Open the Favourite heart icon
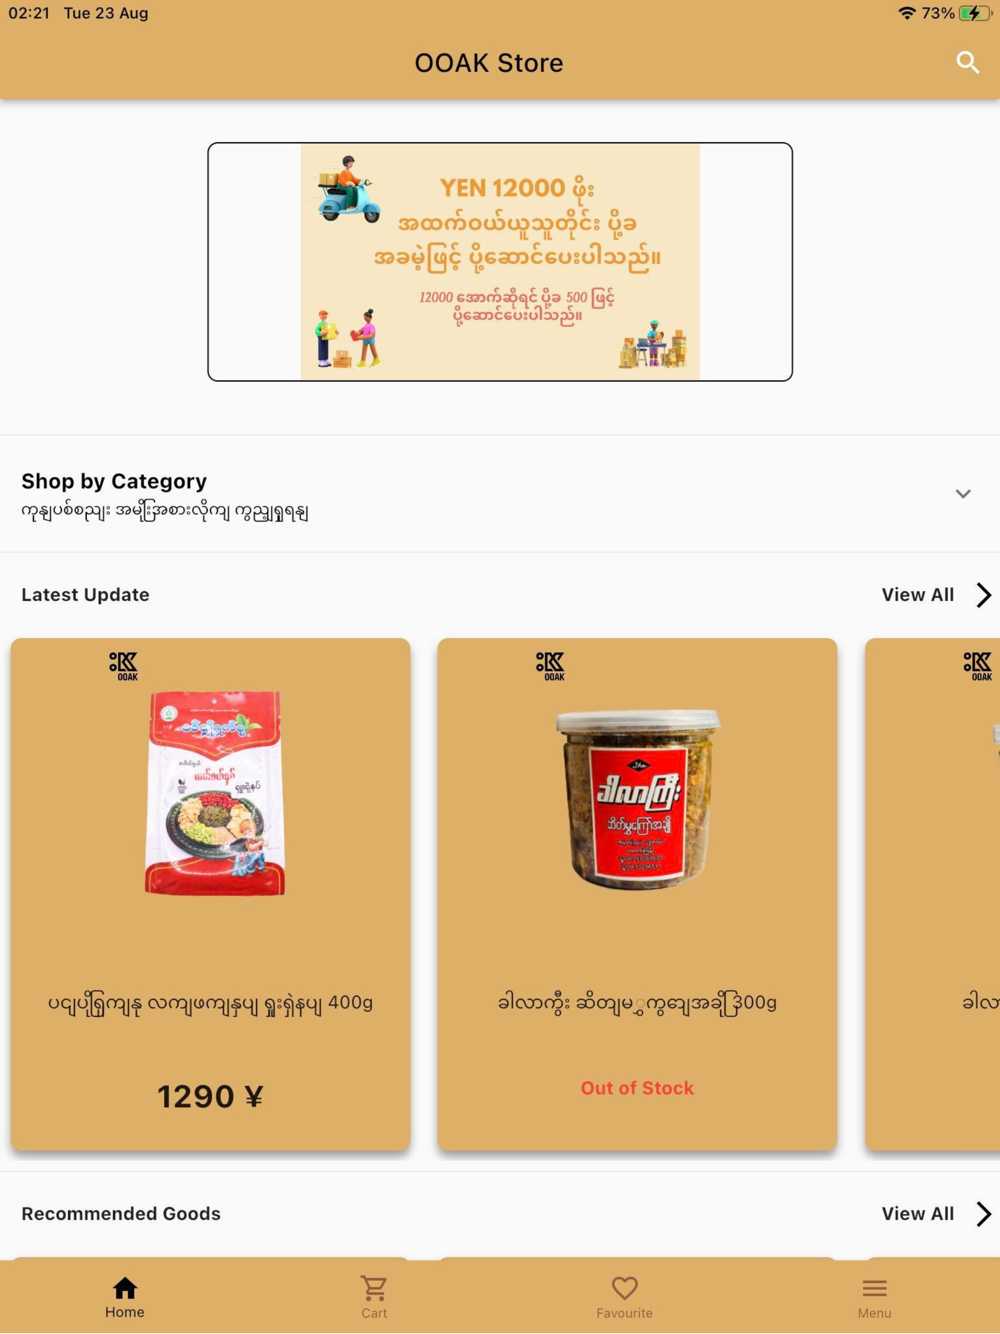1000x1334 pixels. (625, 1288)
